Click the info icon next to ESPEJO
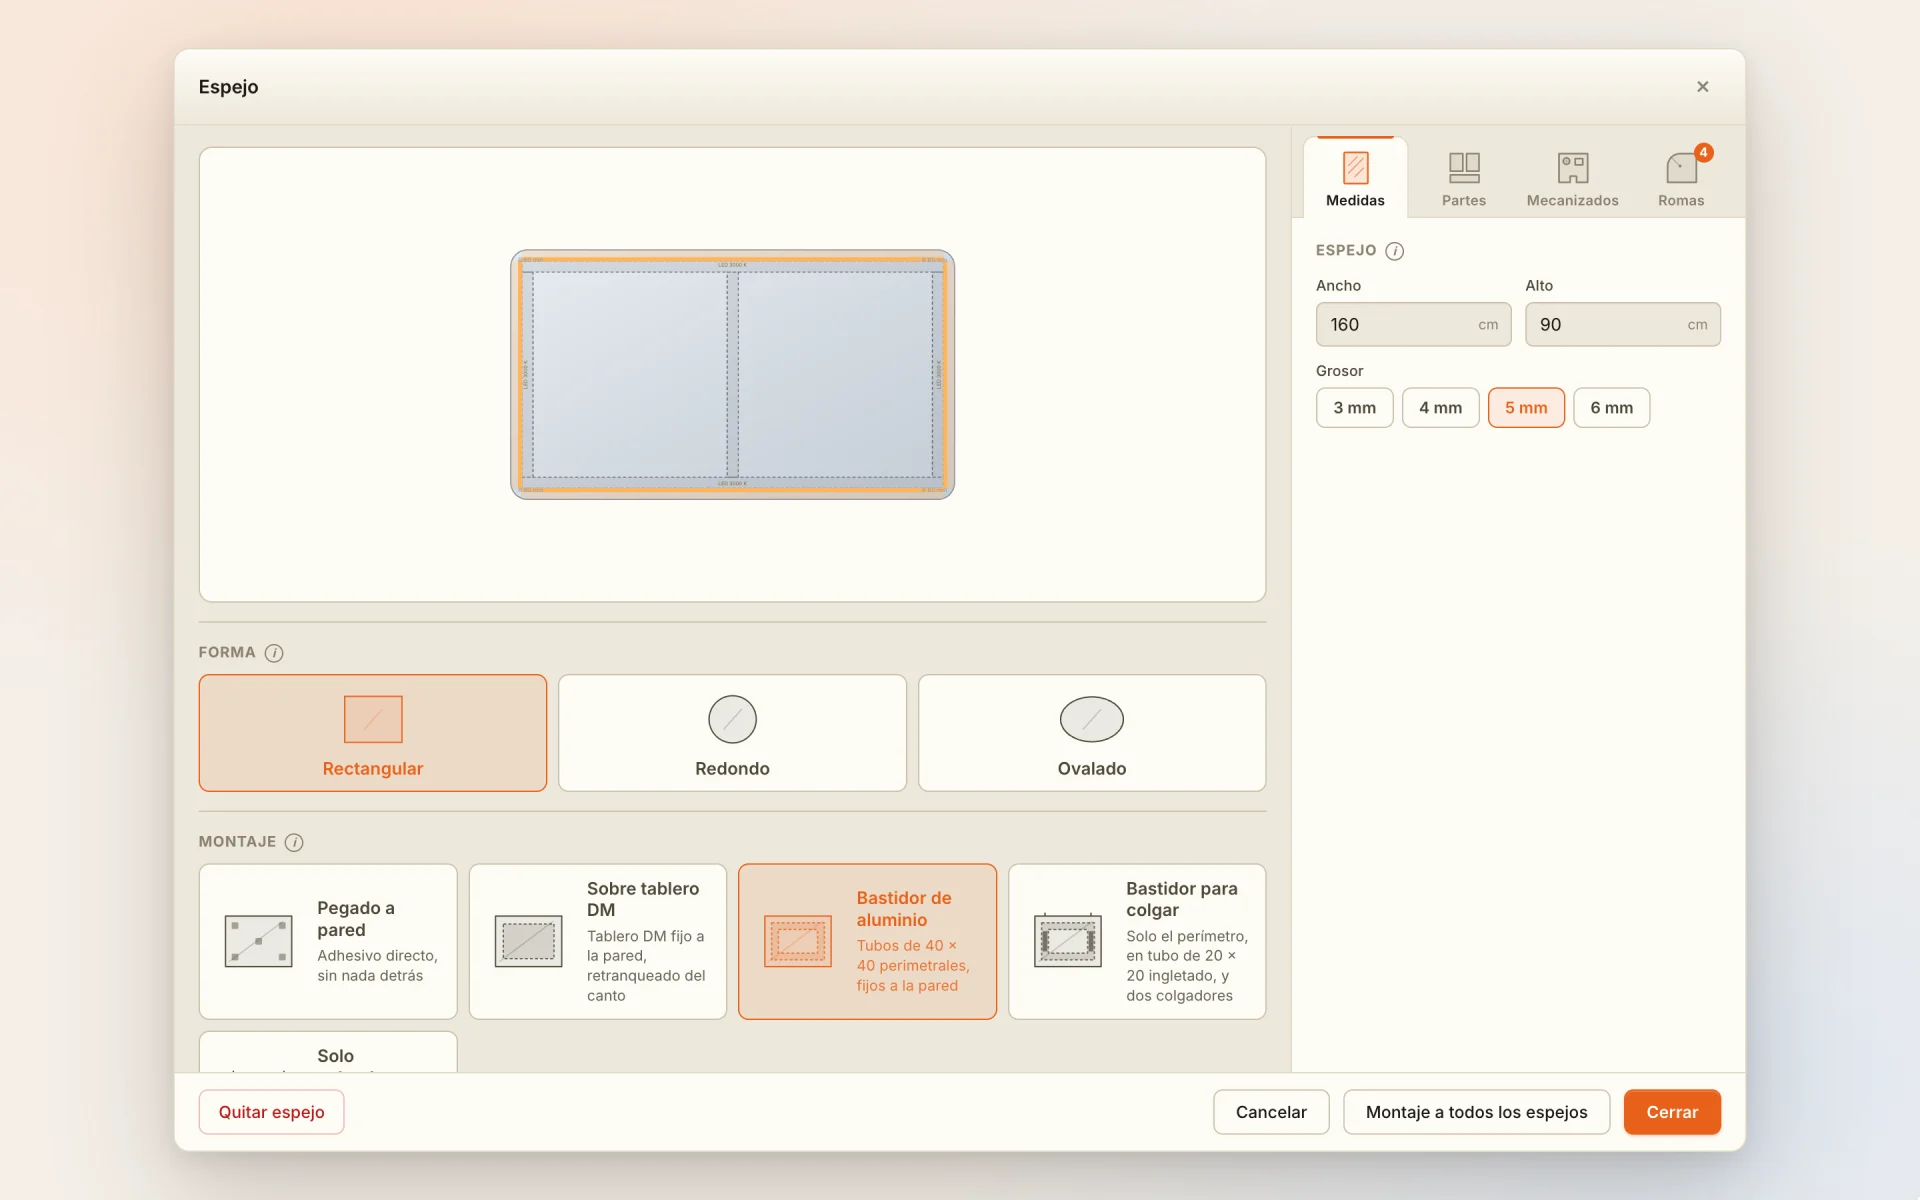This screenshot has width=1920, height=1200. coord(1394,251)
